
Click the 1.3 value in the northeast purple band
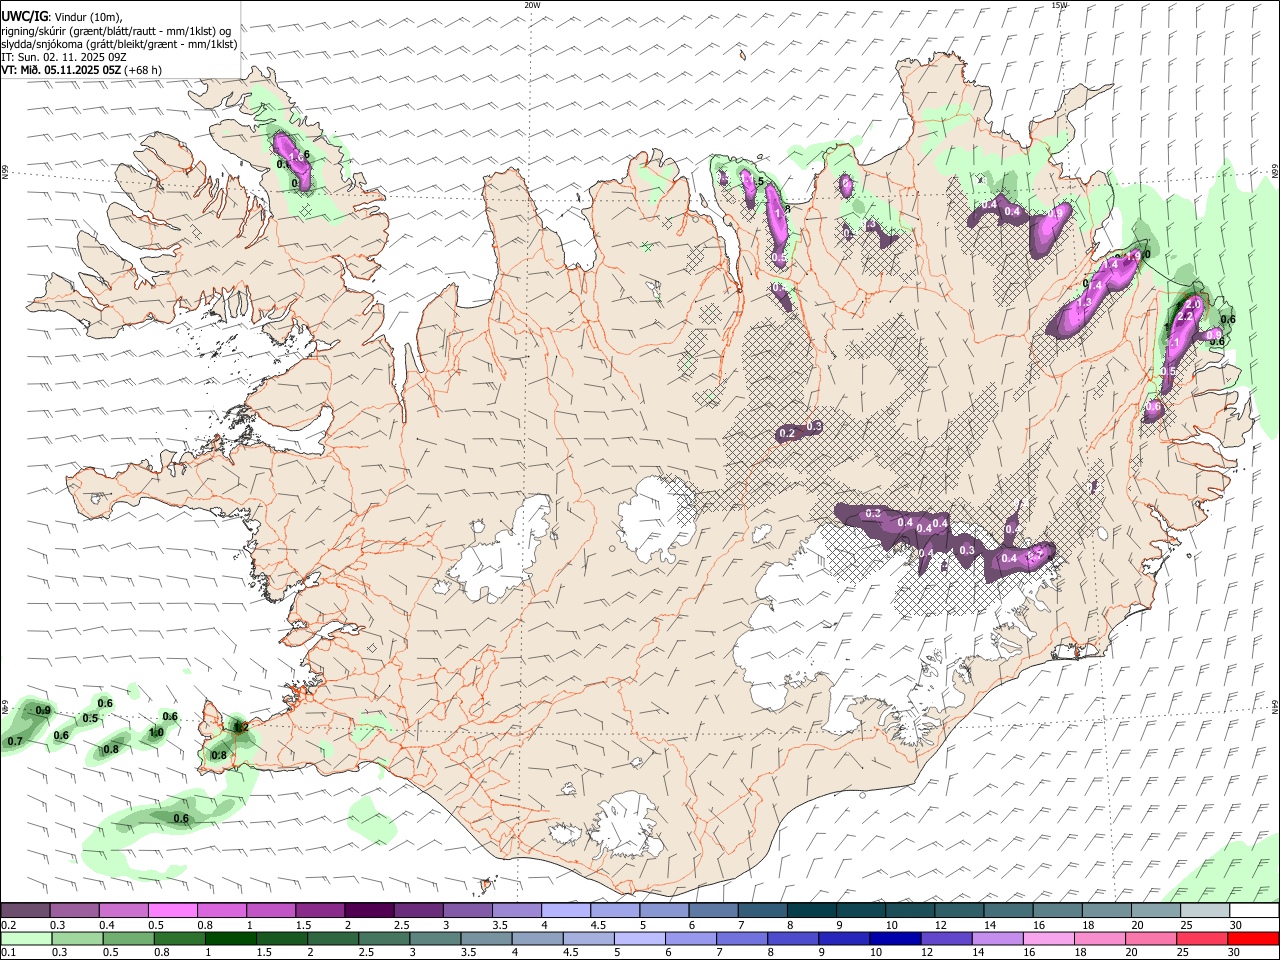1084,302
